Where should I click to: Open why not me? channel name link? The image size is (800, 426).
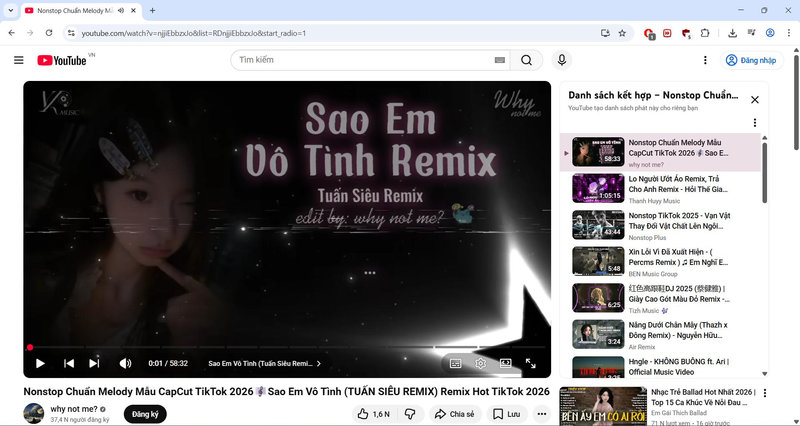pyautogui.click(x=73, y=409)
